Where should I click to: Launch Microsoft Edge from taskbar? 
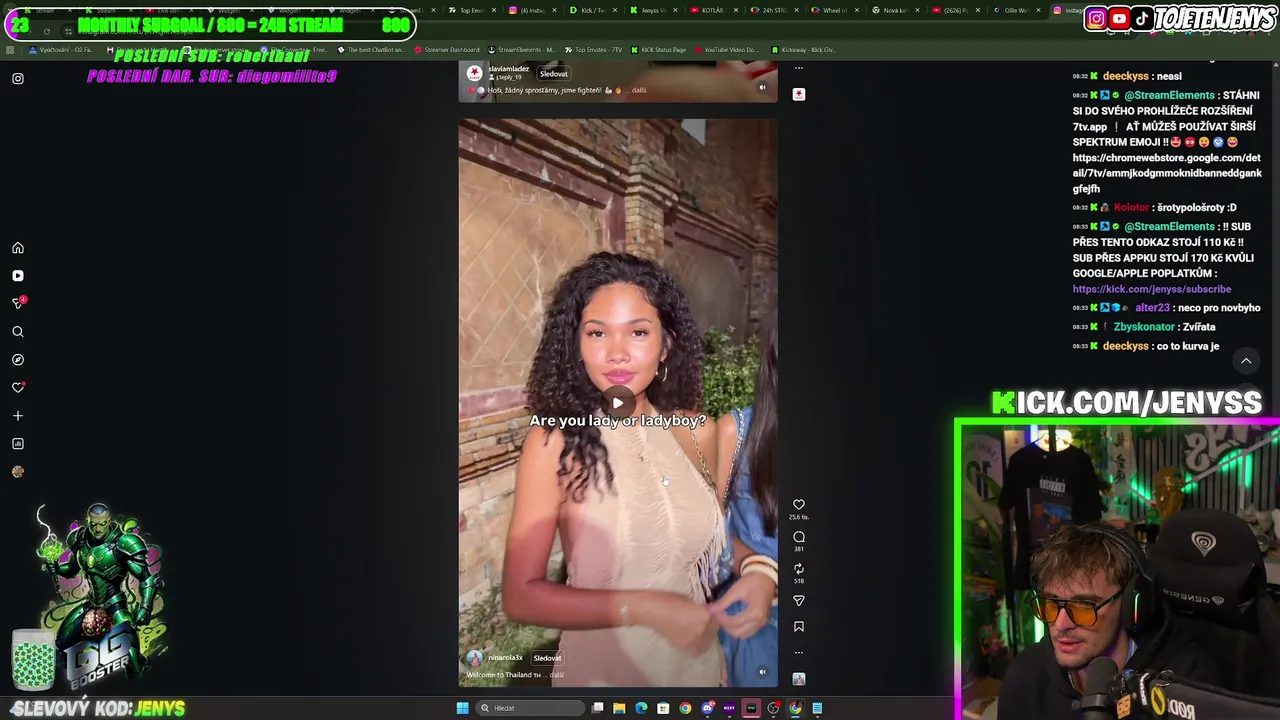click(641, 708)
